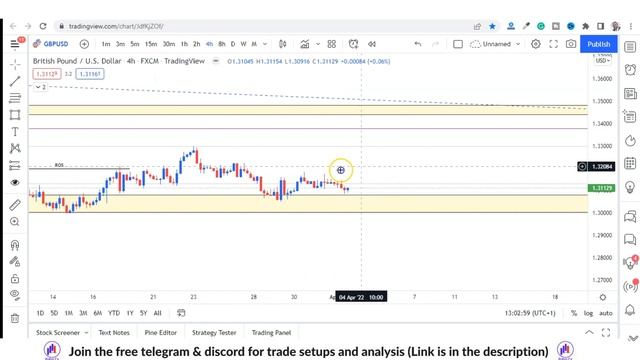Open the Trading Panel tab

click(x=271, y=333)
